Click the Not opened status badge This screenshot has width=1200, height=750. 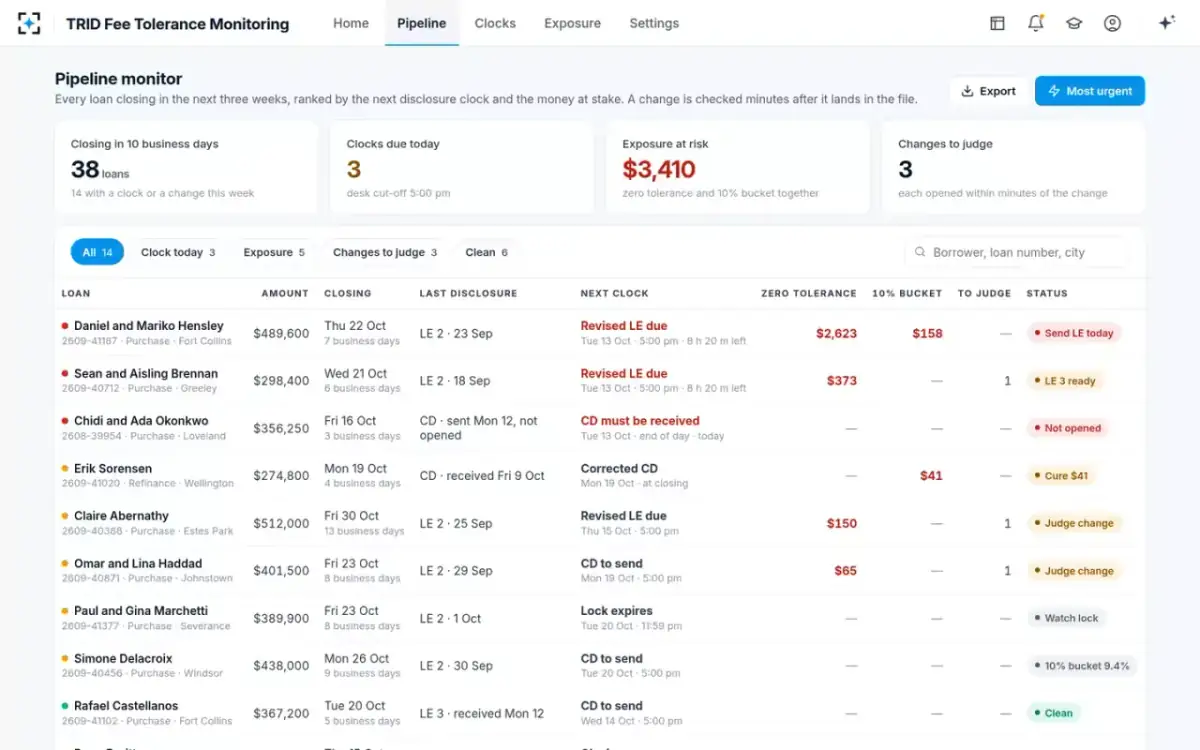point(1068,428)
